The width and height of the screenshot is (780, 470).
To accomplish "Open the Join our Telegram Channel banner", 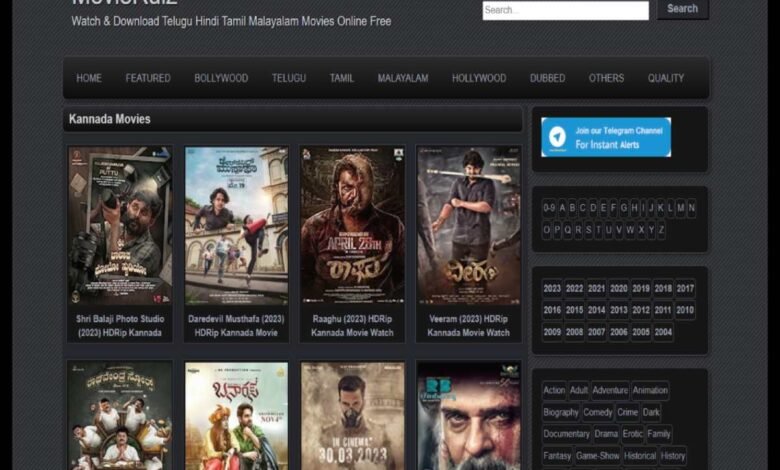I will point(606,137).
